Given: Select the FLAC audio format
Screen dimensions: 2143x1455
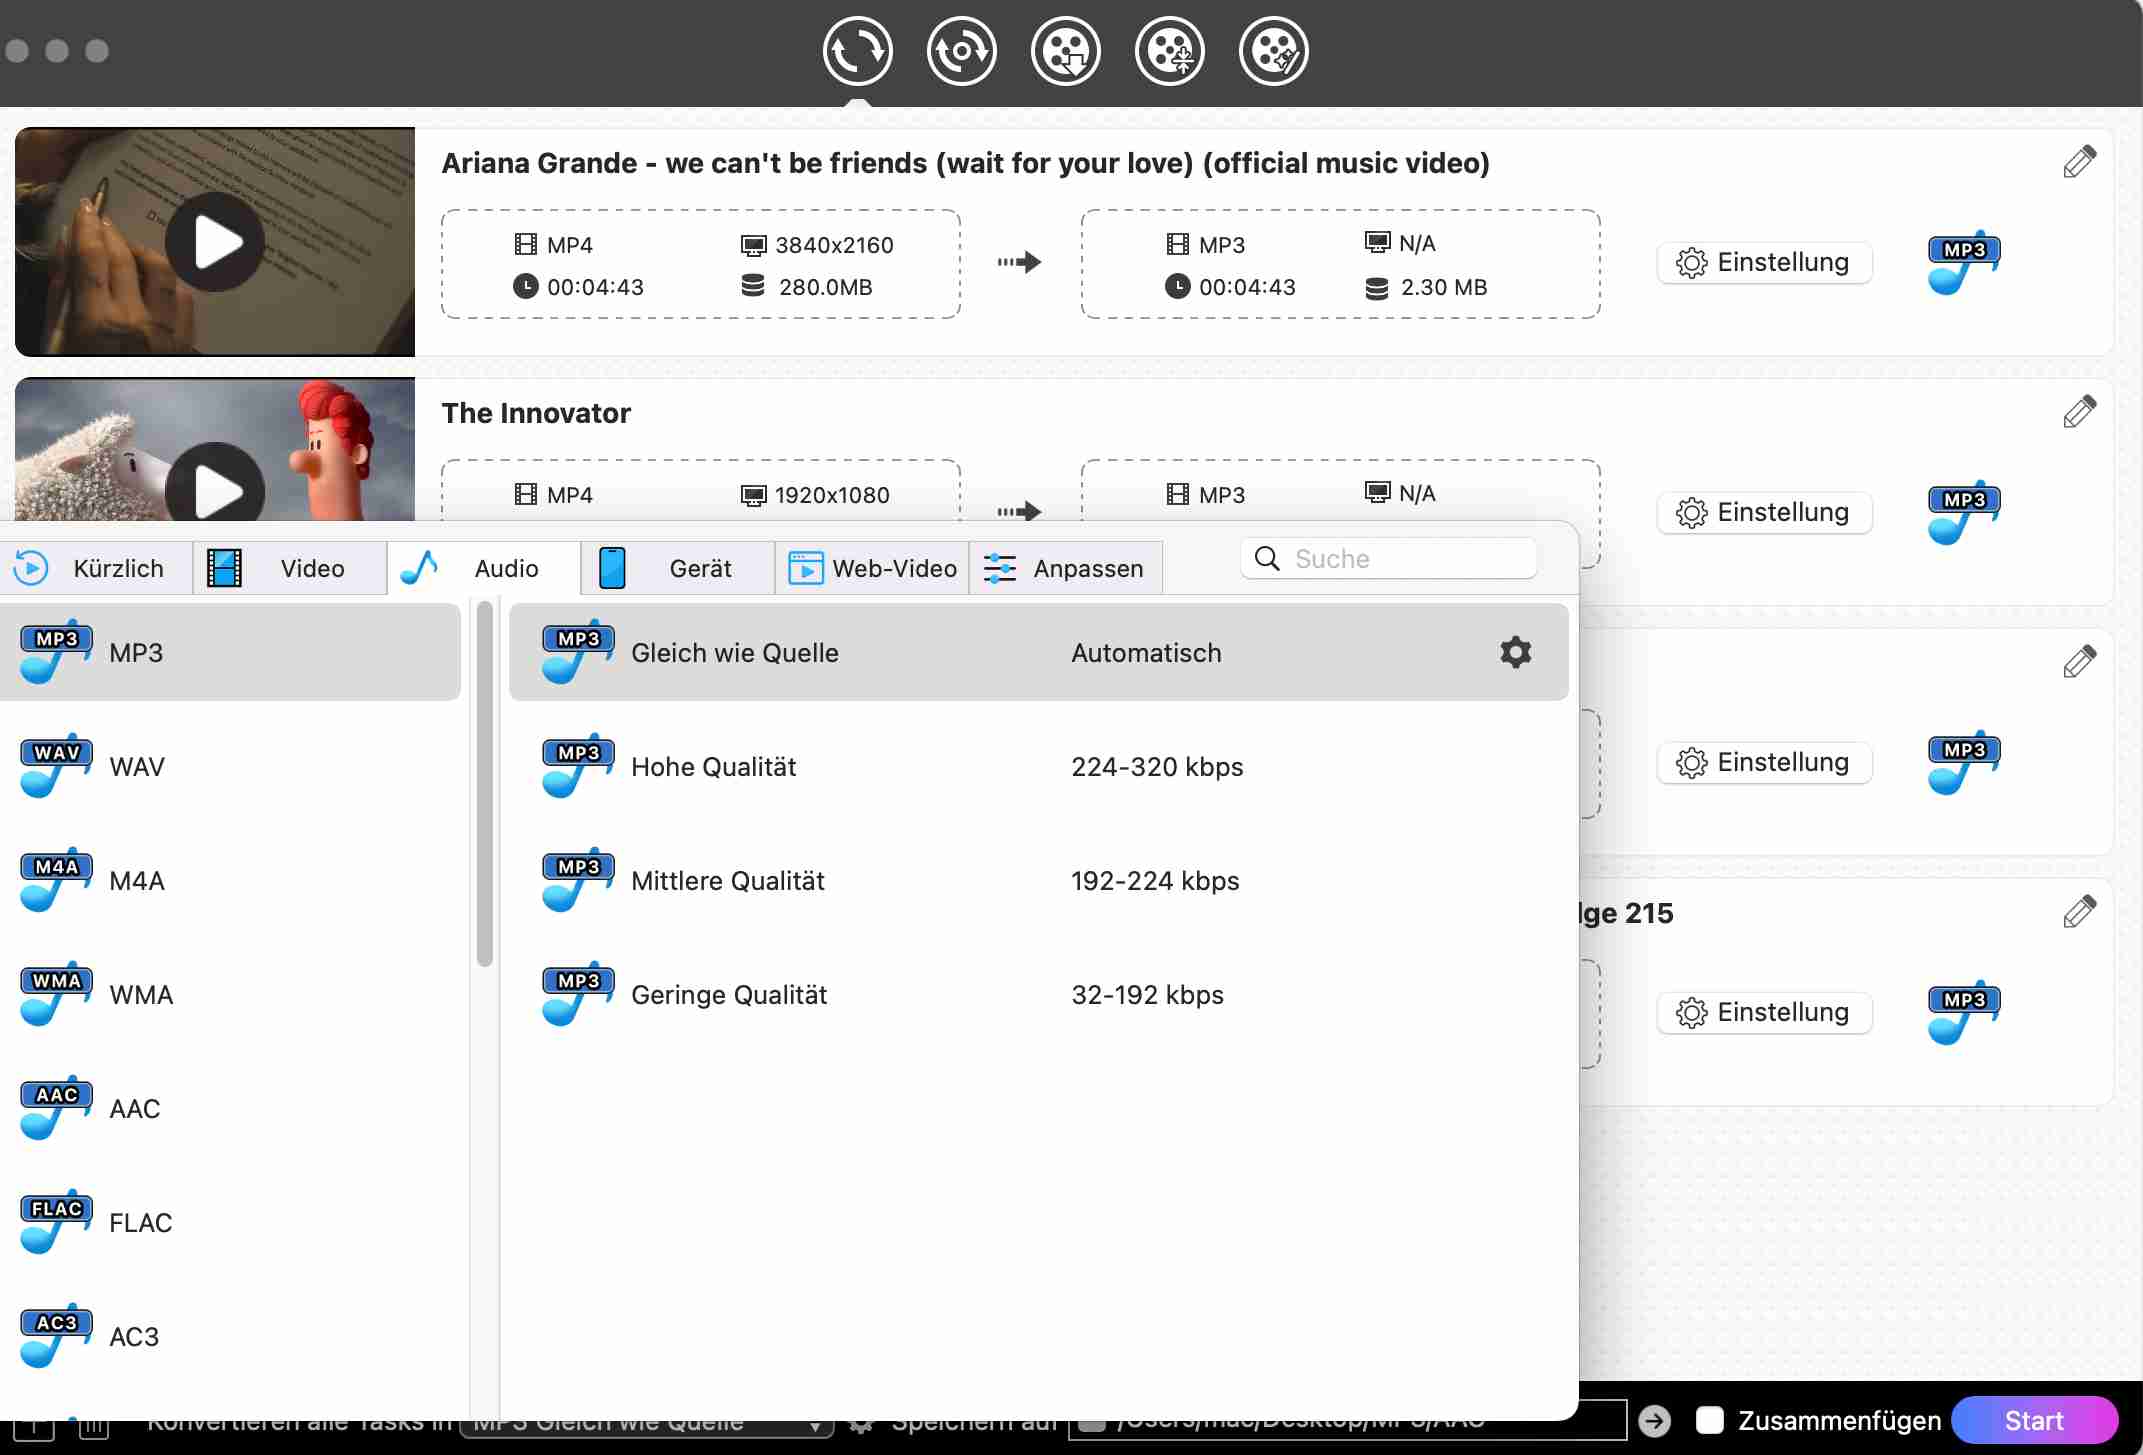Looking at the screenshot, I should tap(140, 1222).
